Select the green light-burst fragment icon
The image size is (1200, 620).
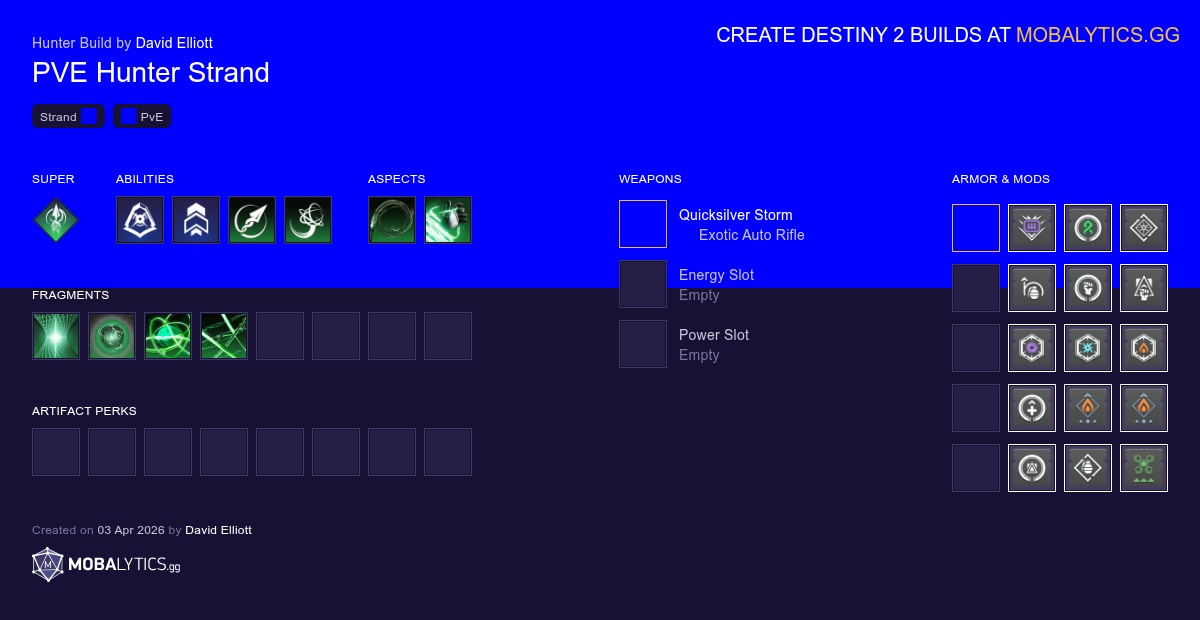pyautogui.click(x=56, y=336)
